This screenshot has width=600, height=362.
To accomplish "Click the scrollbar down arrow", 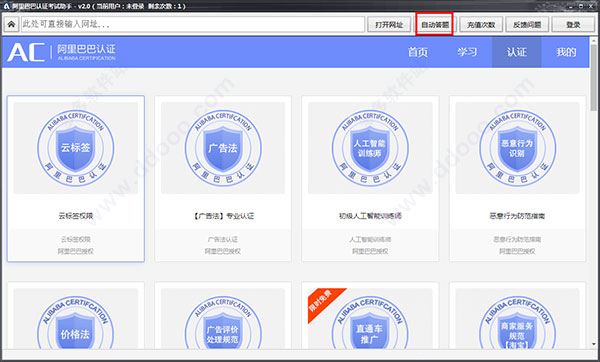I will pos(594,344).
